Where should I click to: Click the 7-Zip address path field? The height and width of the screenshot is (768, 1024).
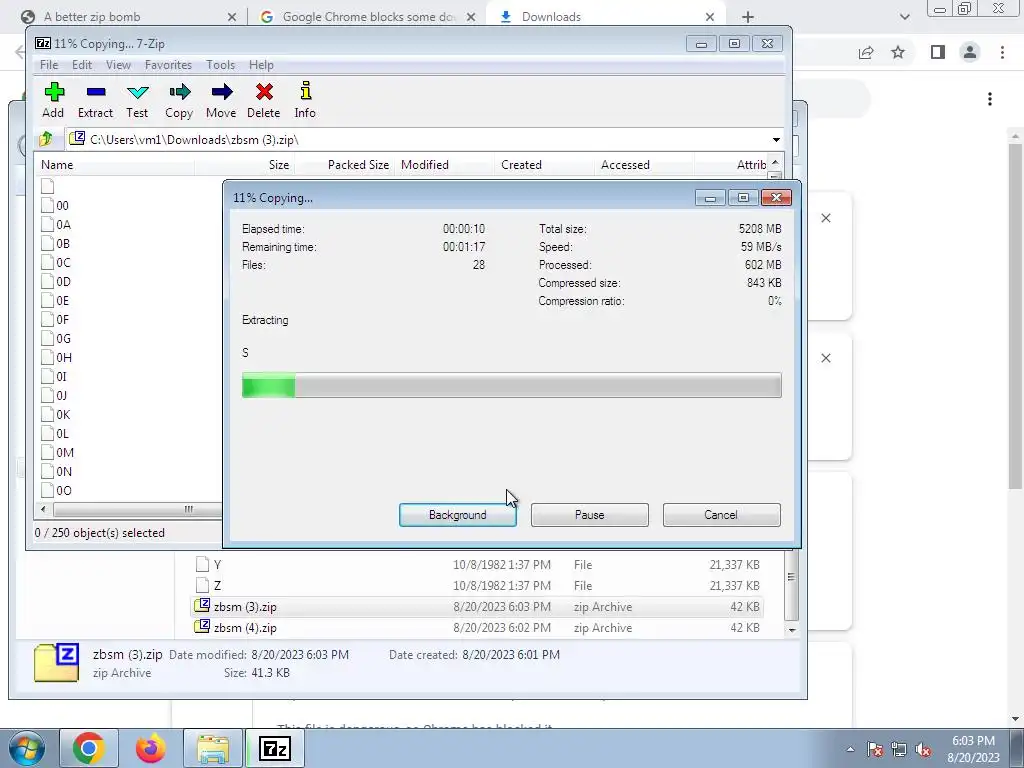point(418,139)
